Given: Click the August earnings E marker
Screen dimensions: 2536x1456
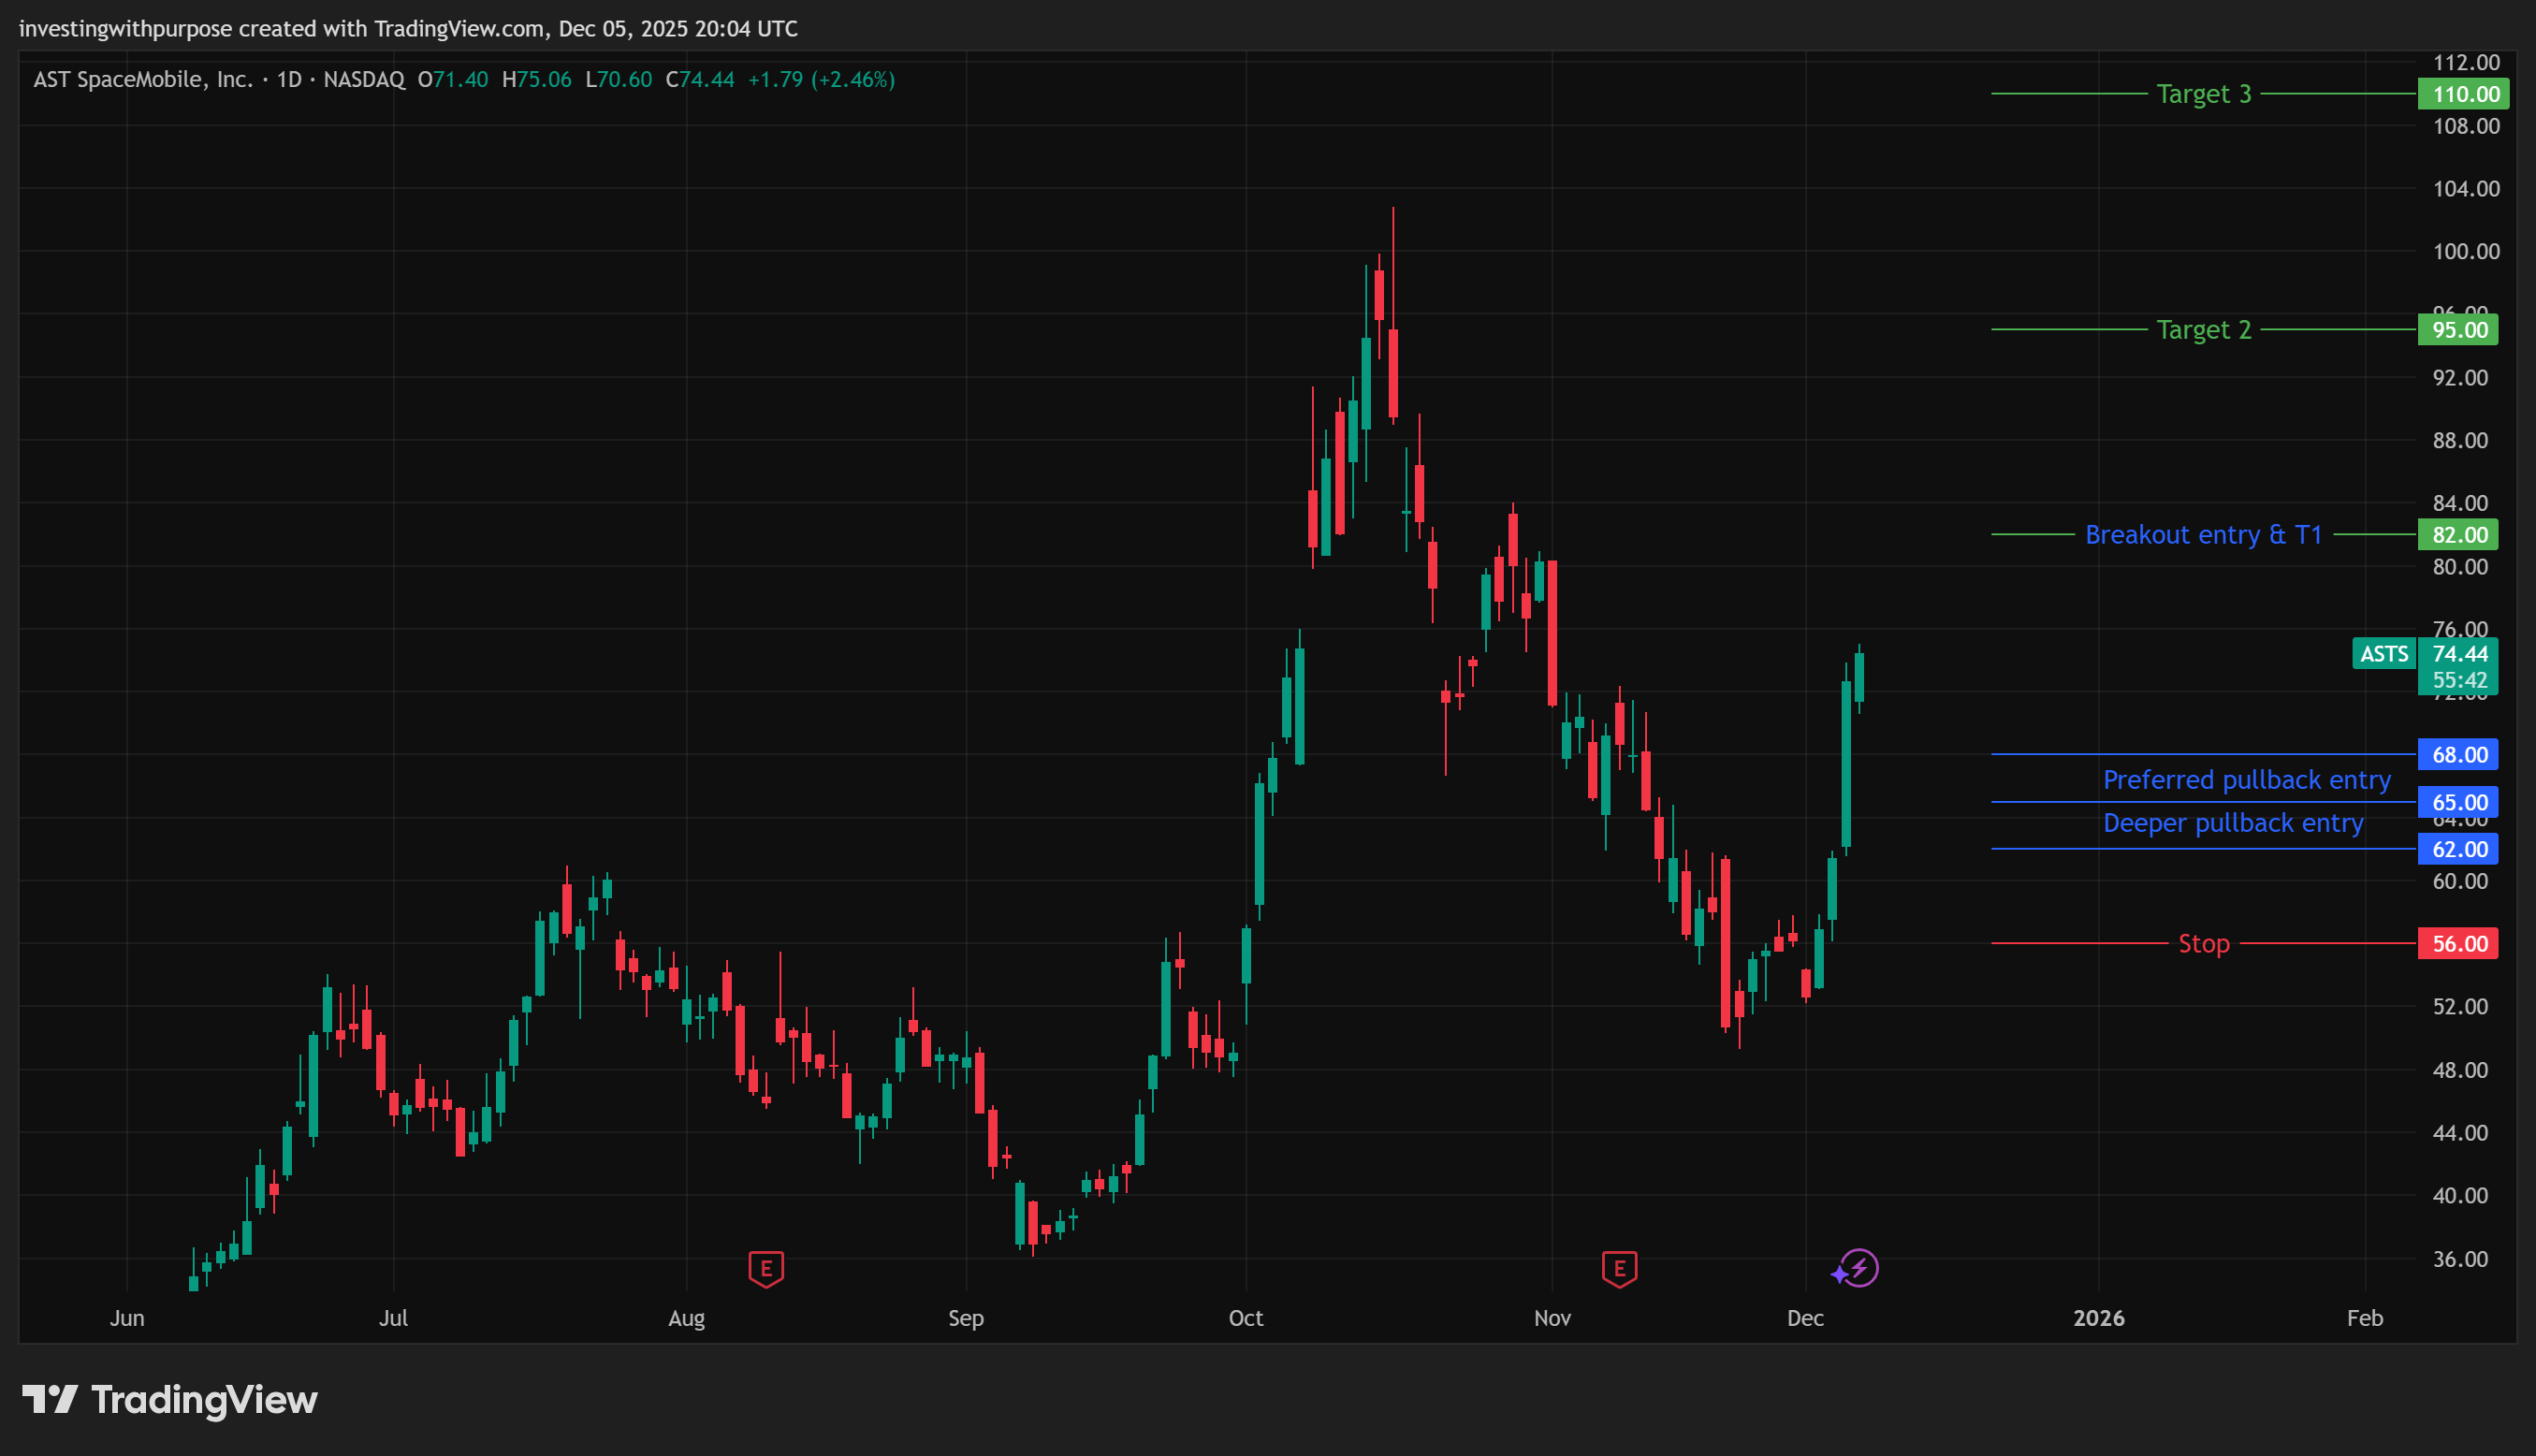Looking at the screenshot, I should 766,1268.
